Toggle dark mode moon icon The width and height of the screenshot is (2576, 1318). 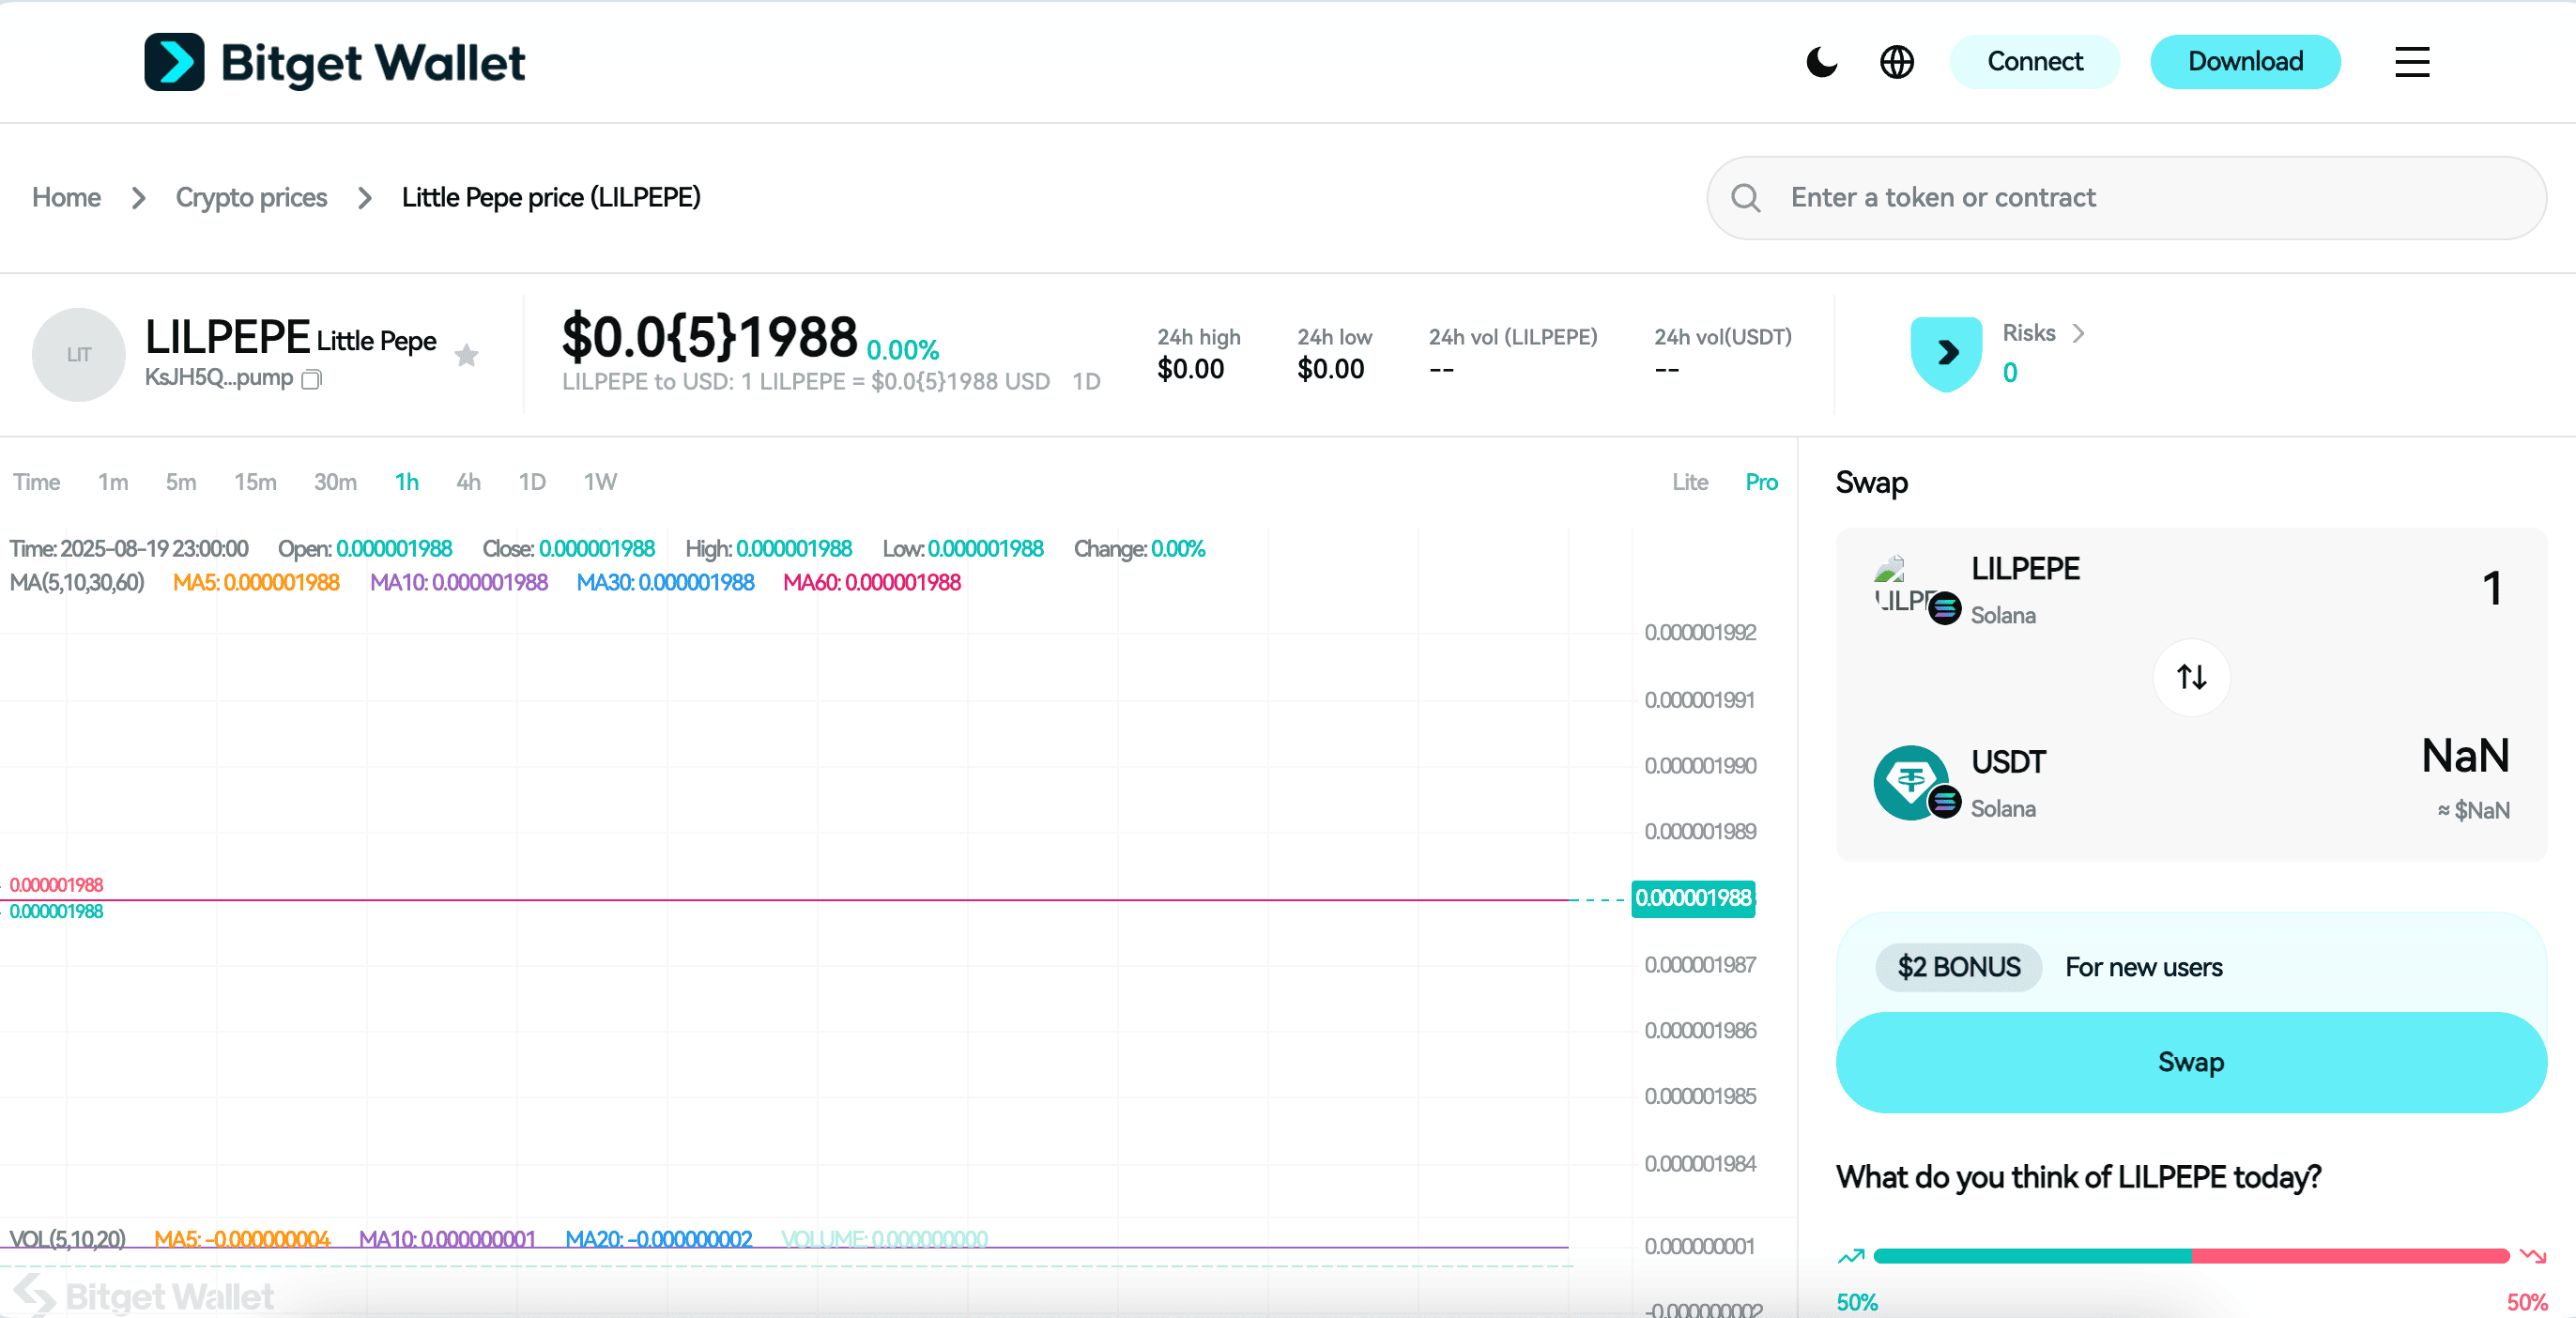pyautogui.click(x=1821, y=62)
